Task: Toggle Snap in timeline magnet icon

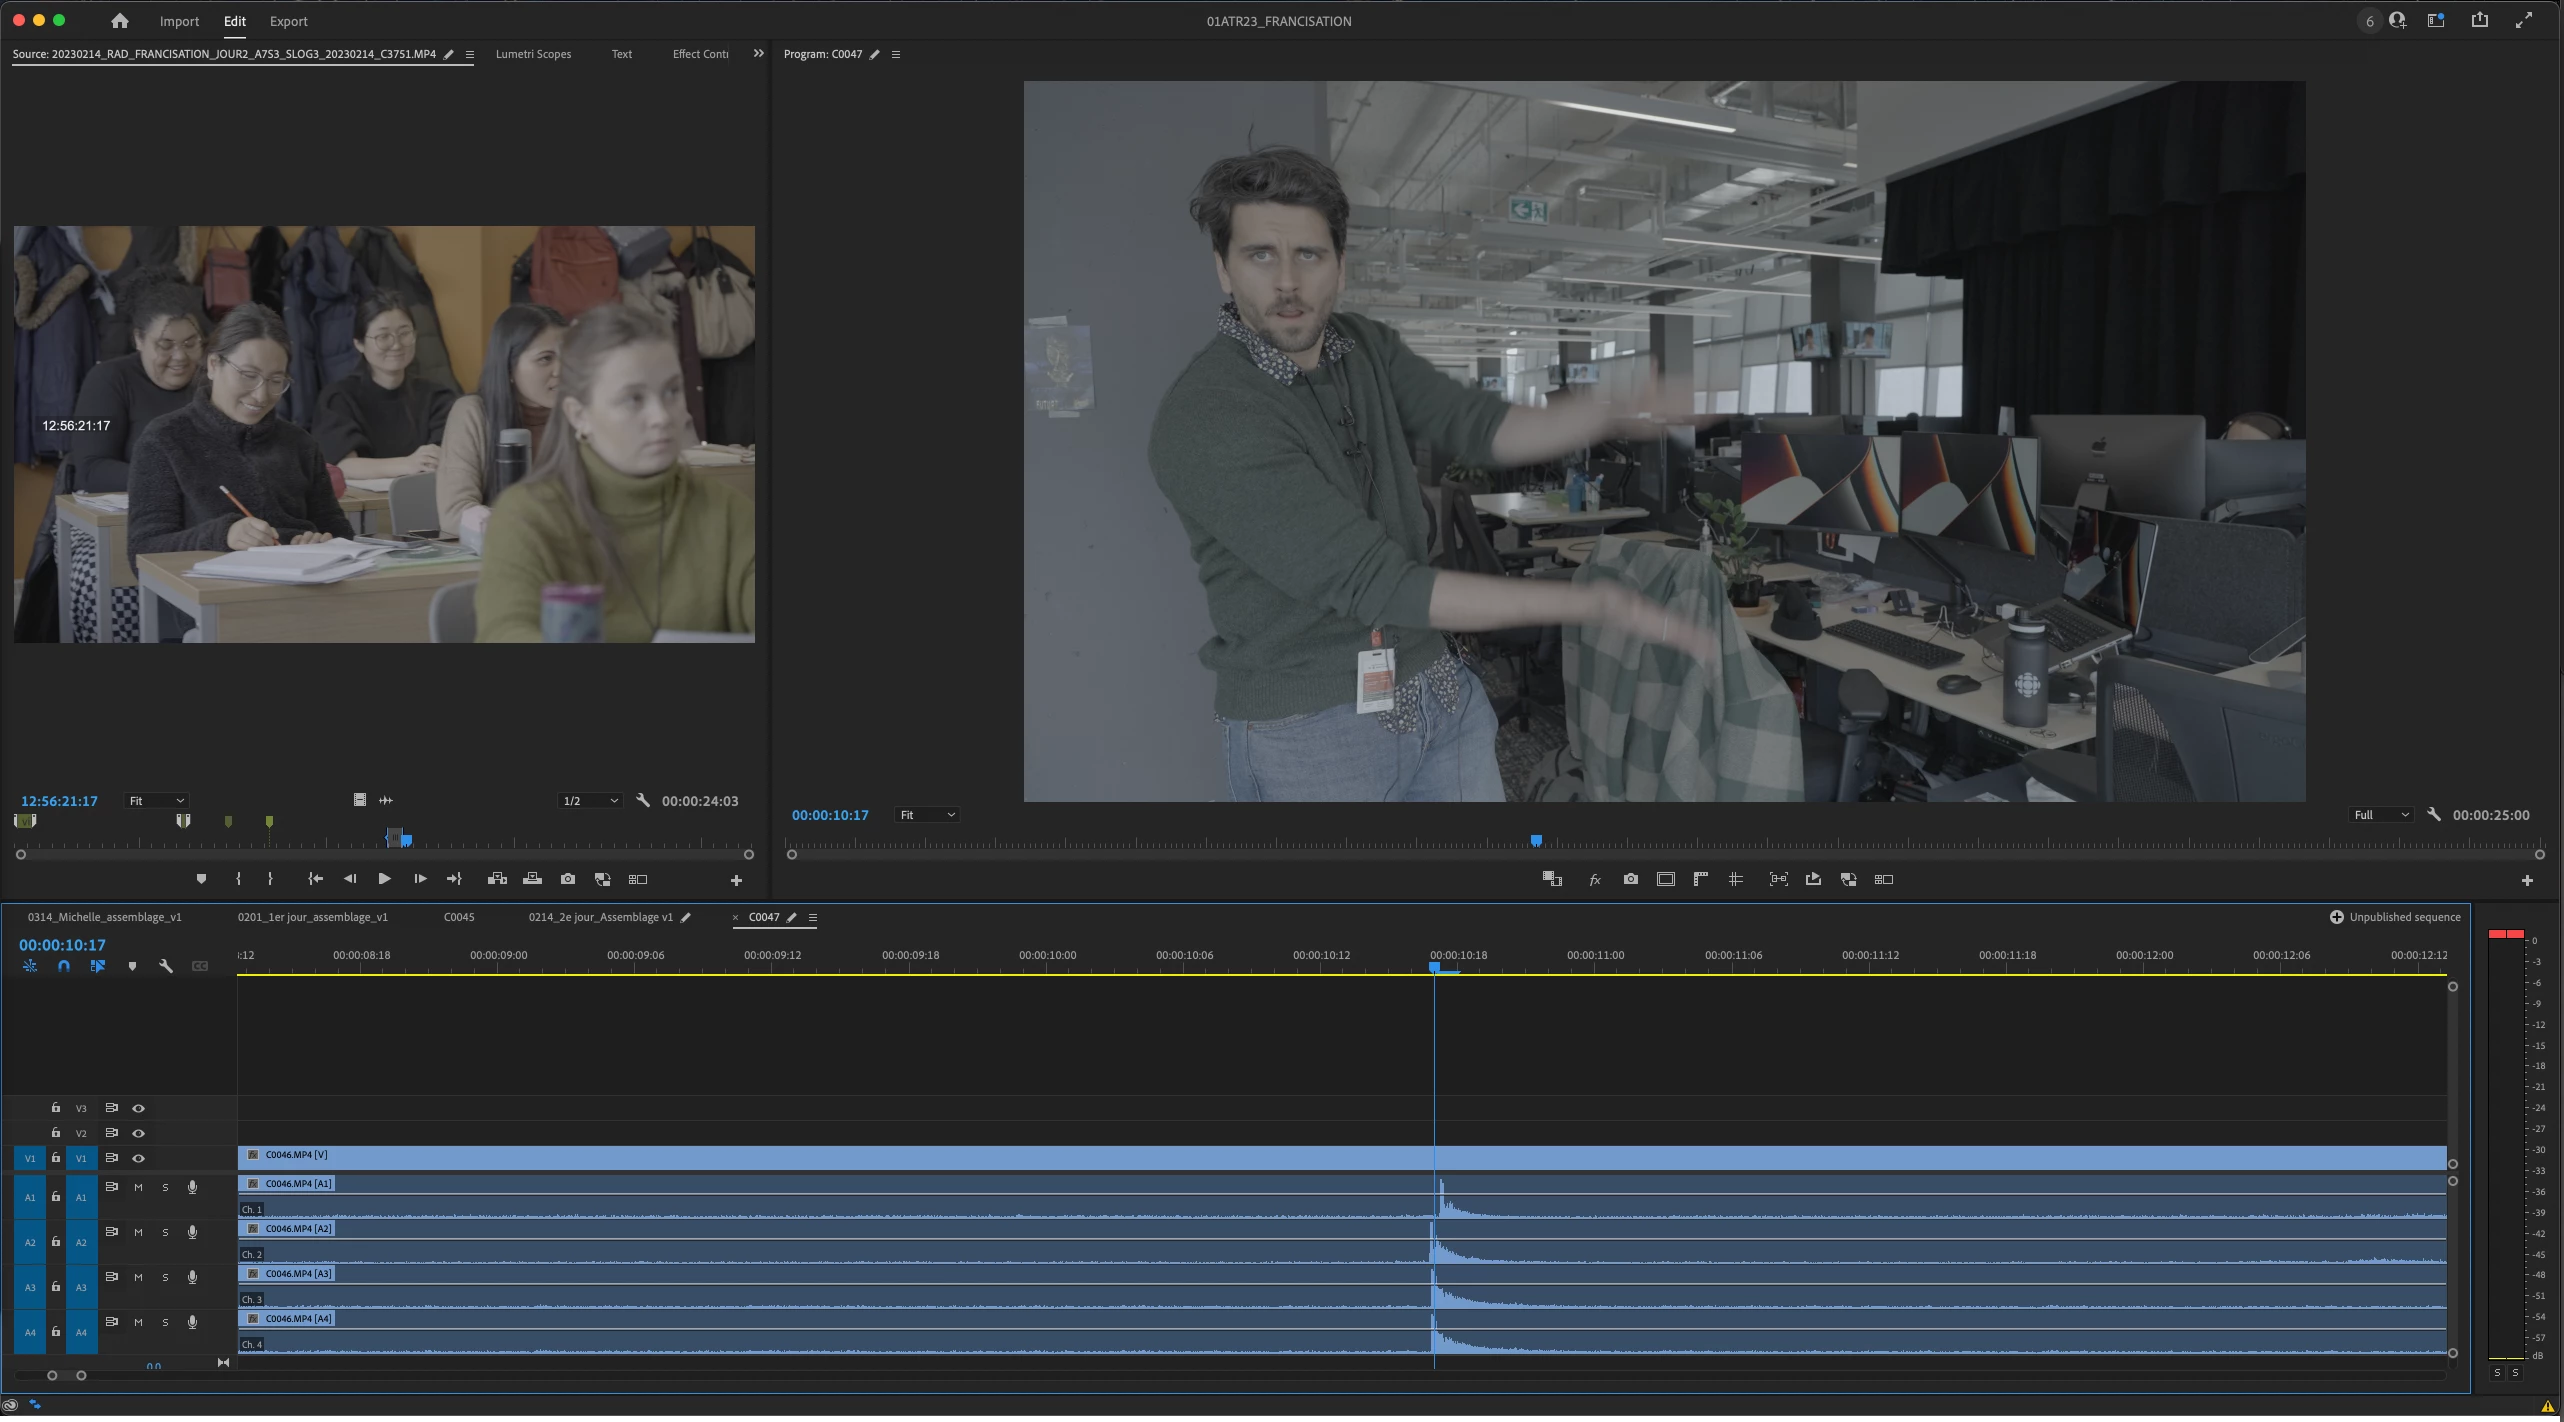Action: click(x=64, y=966)
